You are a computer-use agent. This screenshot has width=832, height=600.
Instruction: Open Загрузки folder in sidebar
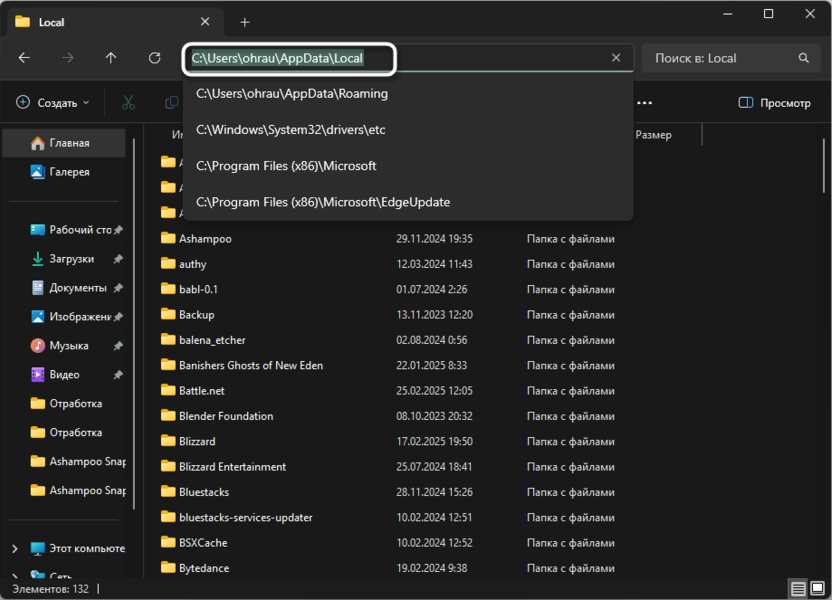(x=71, y=259)
